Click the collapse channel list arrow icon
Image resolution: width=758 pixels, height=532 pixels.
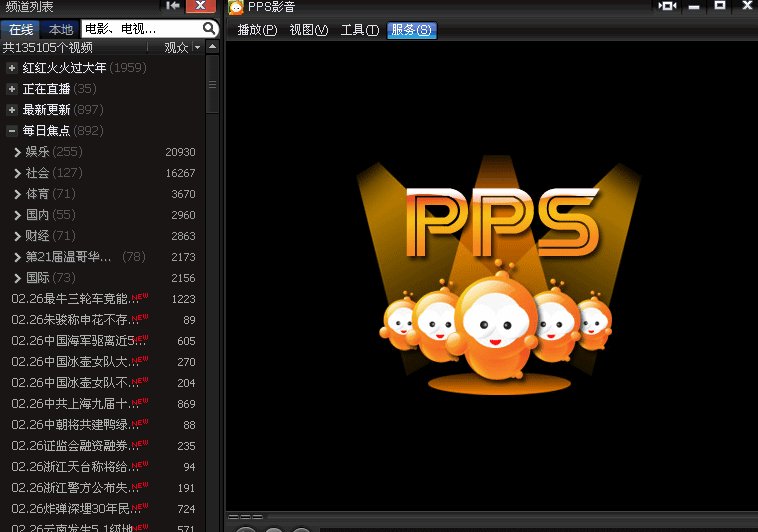point(173,5)
